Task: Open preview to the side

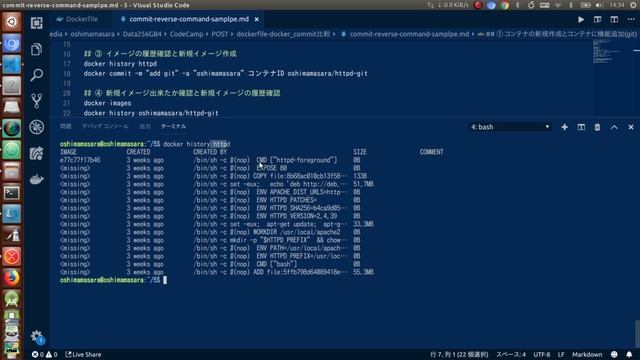Action: click(x=598, y=20)
